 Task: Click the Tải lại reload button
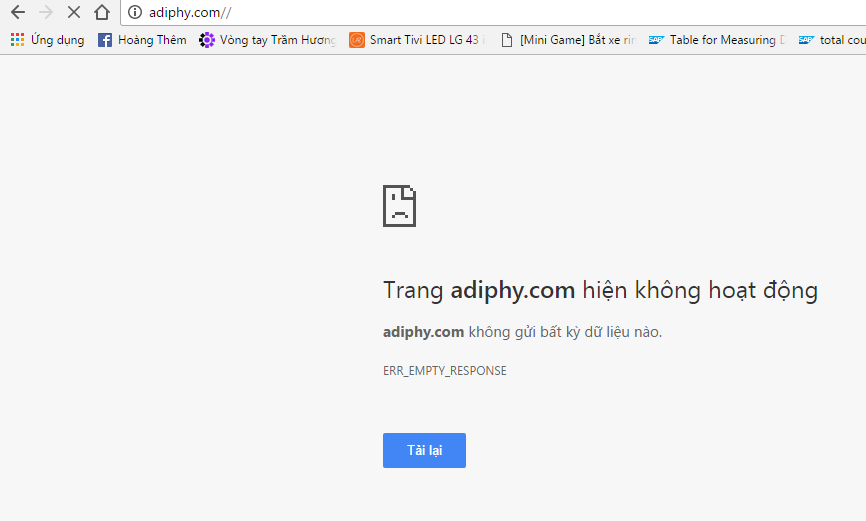pos(424,450)
